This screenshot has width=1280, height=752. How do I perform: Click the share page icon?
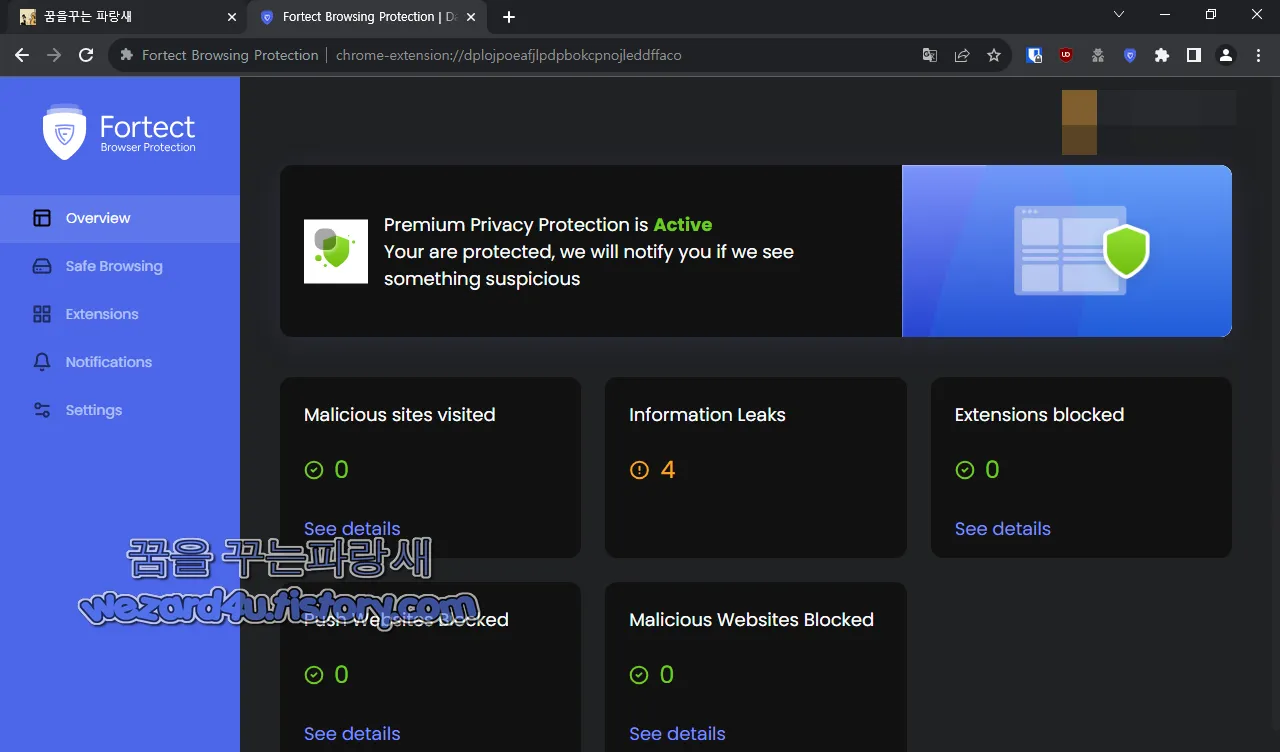(x=962, y=55)
